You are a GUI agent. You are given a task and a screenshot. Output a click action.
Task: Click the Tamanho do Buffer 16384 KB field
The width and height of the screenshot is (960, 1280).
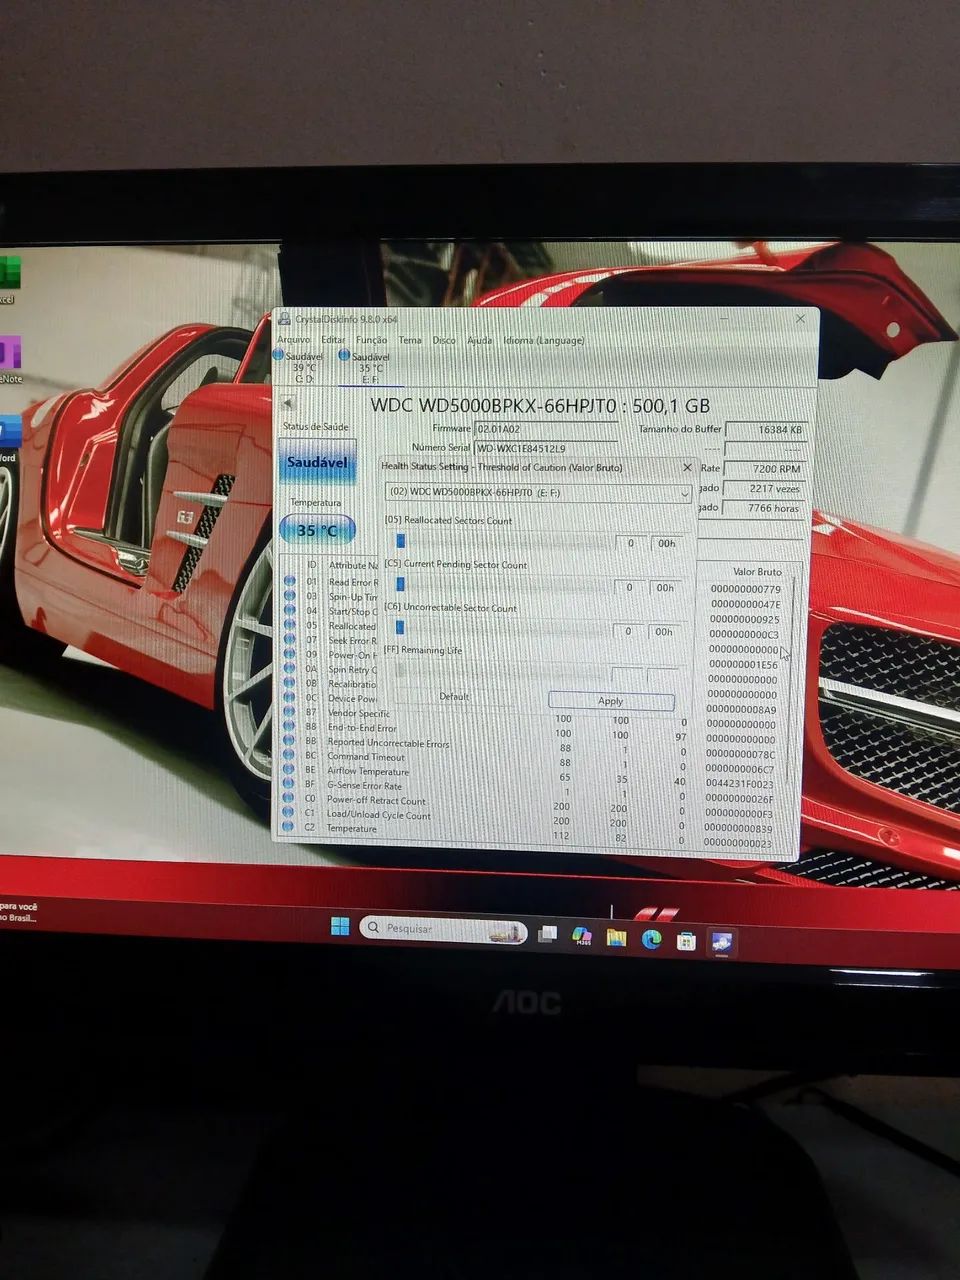(x=766, y=429)
